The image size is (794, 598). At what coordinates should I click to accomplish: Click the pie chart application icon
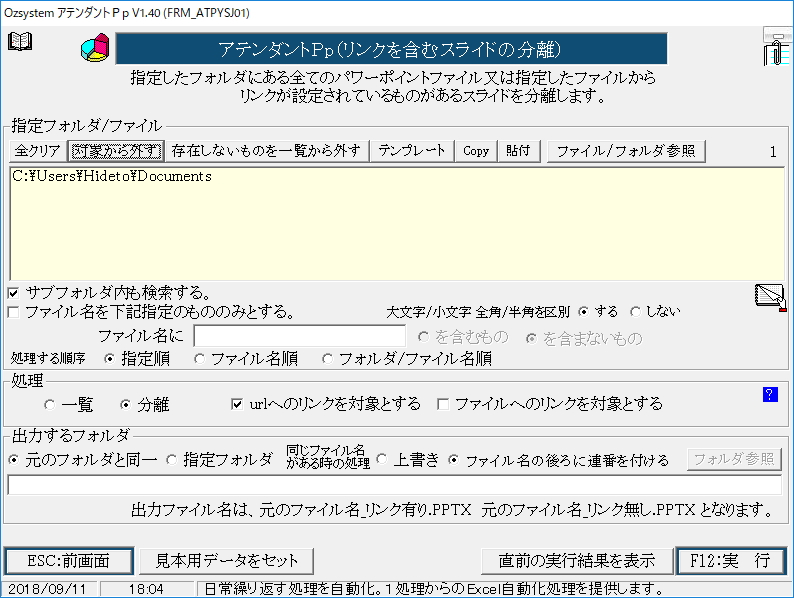coord(94,48)
